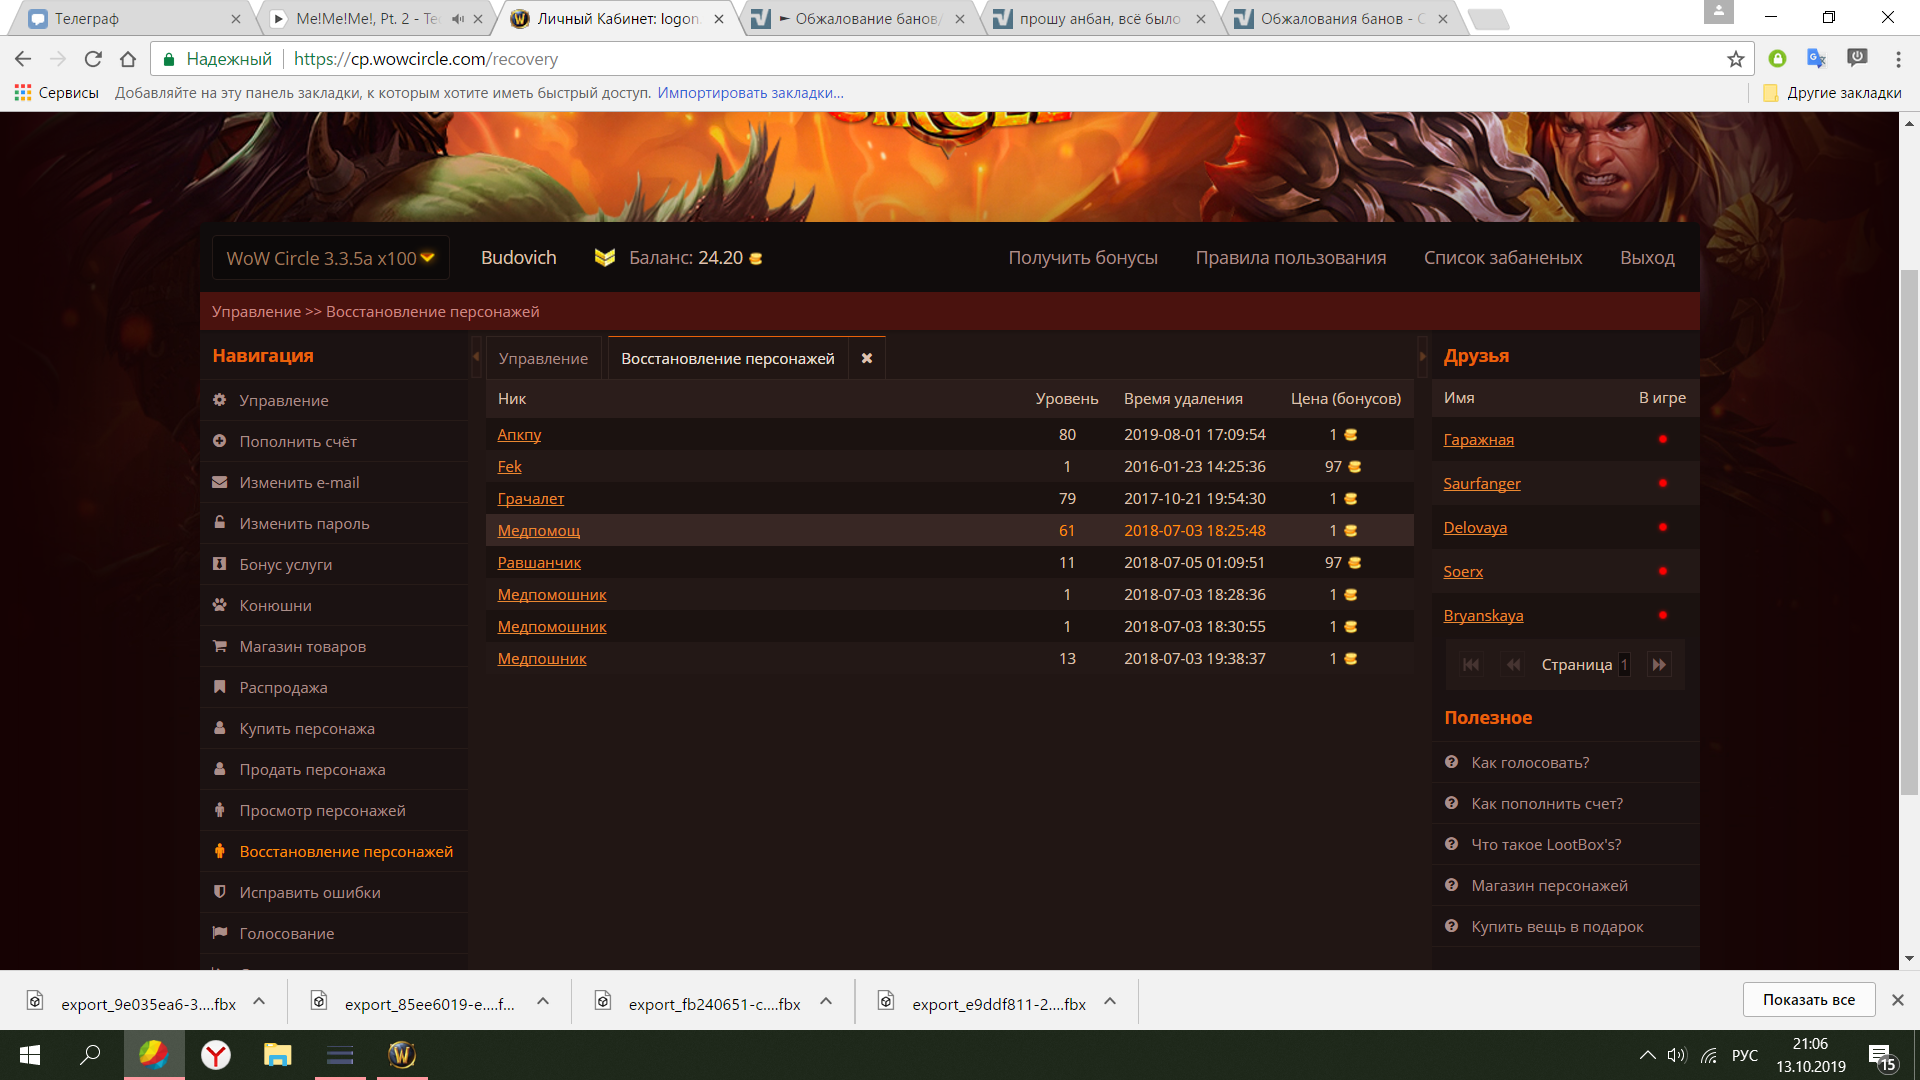Click the Показать все downloads button
This screenshot has width=1920, height=1080.
click(x=1808, y=1000)
